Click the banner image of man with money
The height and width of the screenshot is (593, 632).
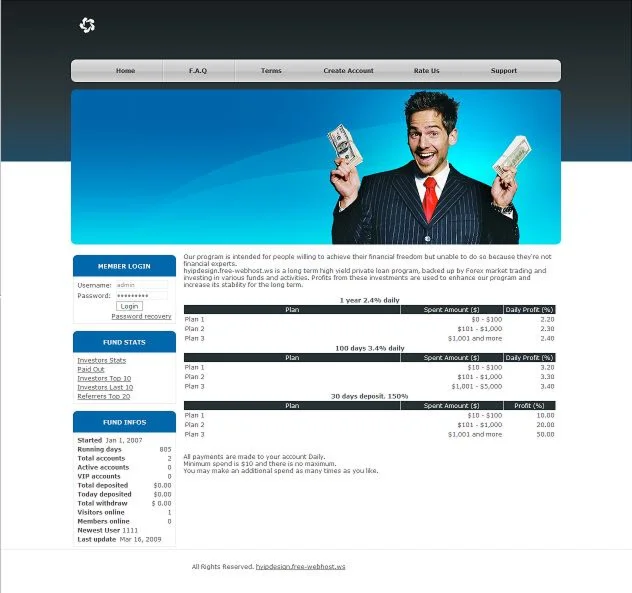click(316, 167)
